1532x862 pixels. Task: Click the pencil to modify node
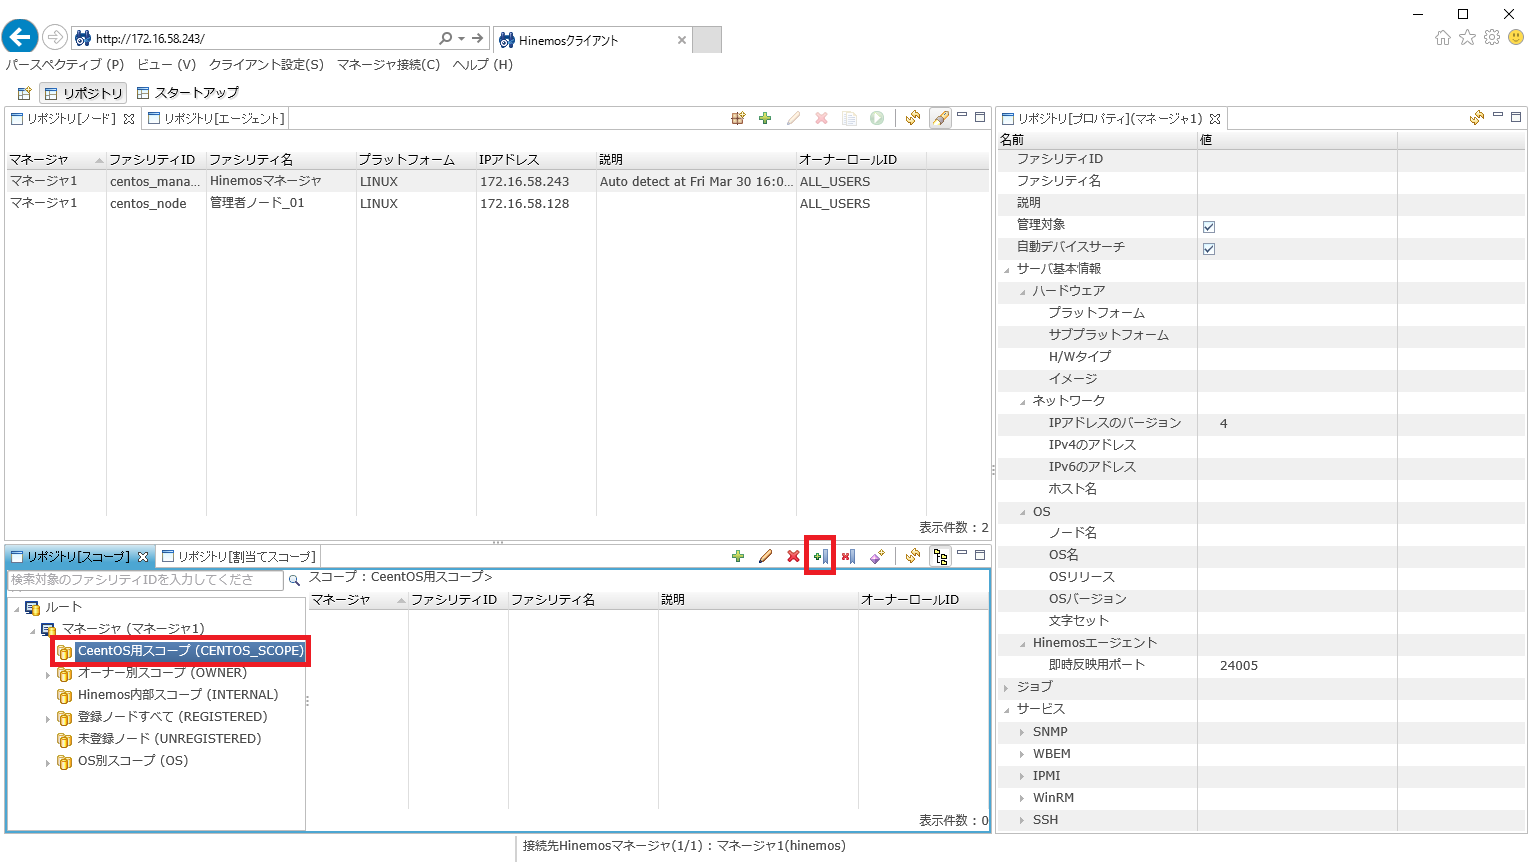click(x=793, y=118)
